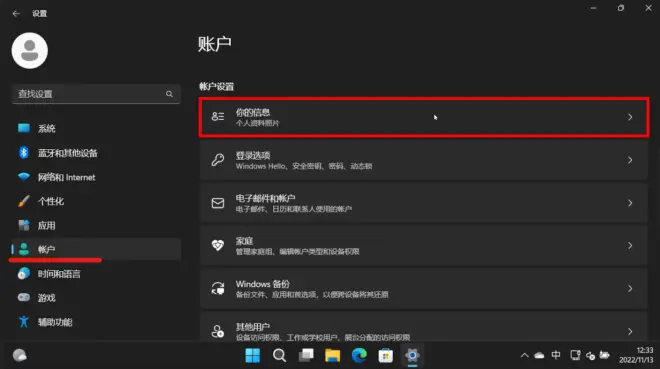
Task: Switch input method via the 中 indicator
Action: (x=556, y=356)
